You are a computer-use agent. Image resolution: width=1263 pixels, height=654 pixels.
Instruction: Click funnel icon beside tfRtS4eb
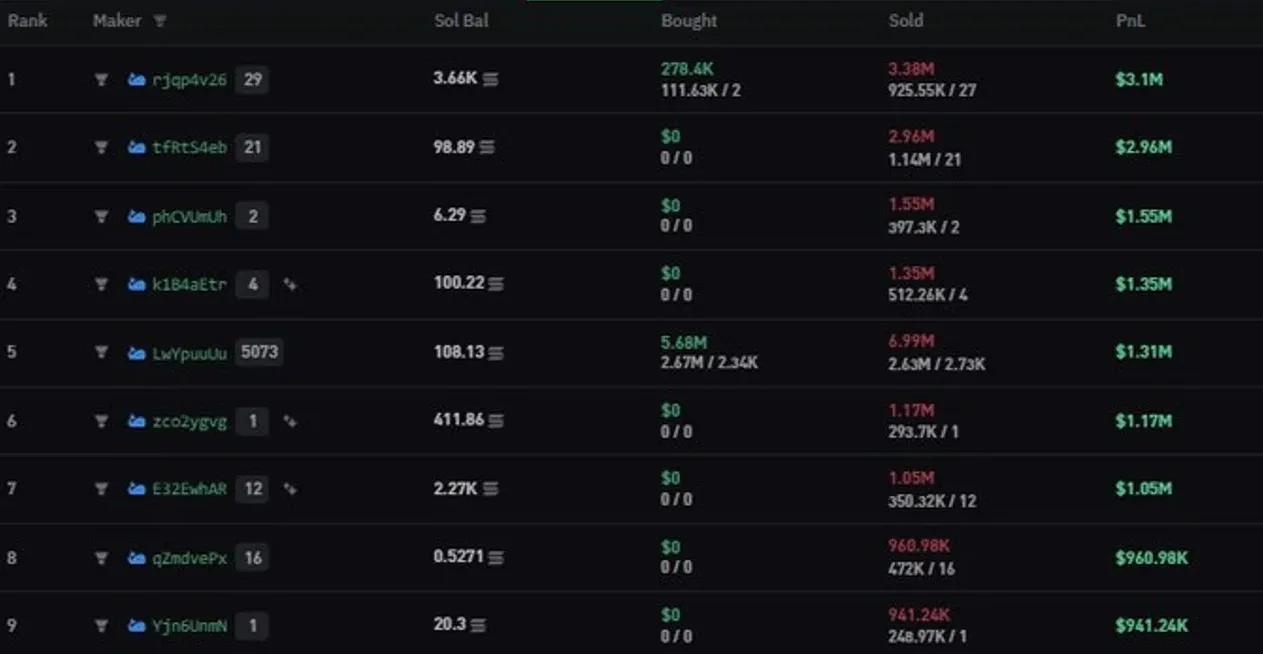pos(101,147)
